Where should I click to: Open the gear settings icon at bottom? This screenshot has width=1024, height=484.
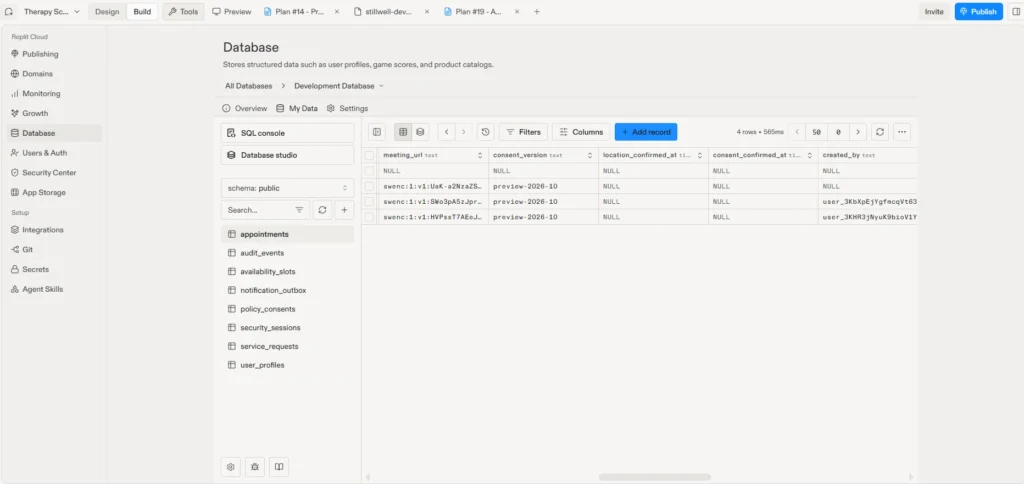click(x=231, y=467)
